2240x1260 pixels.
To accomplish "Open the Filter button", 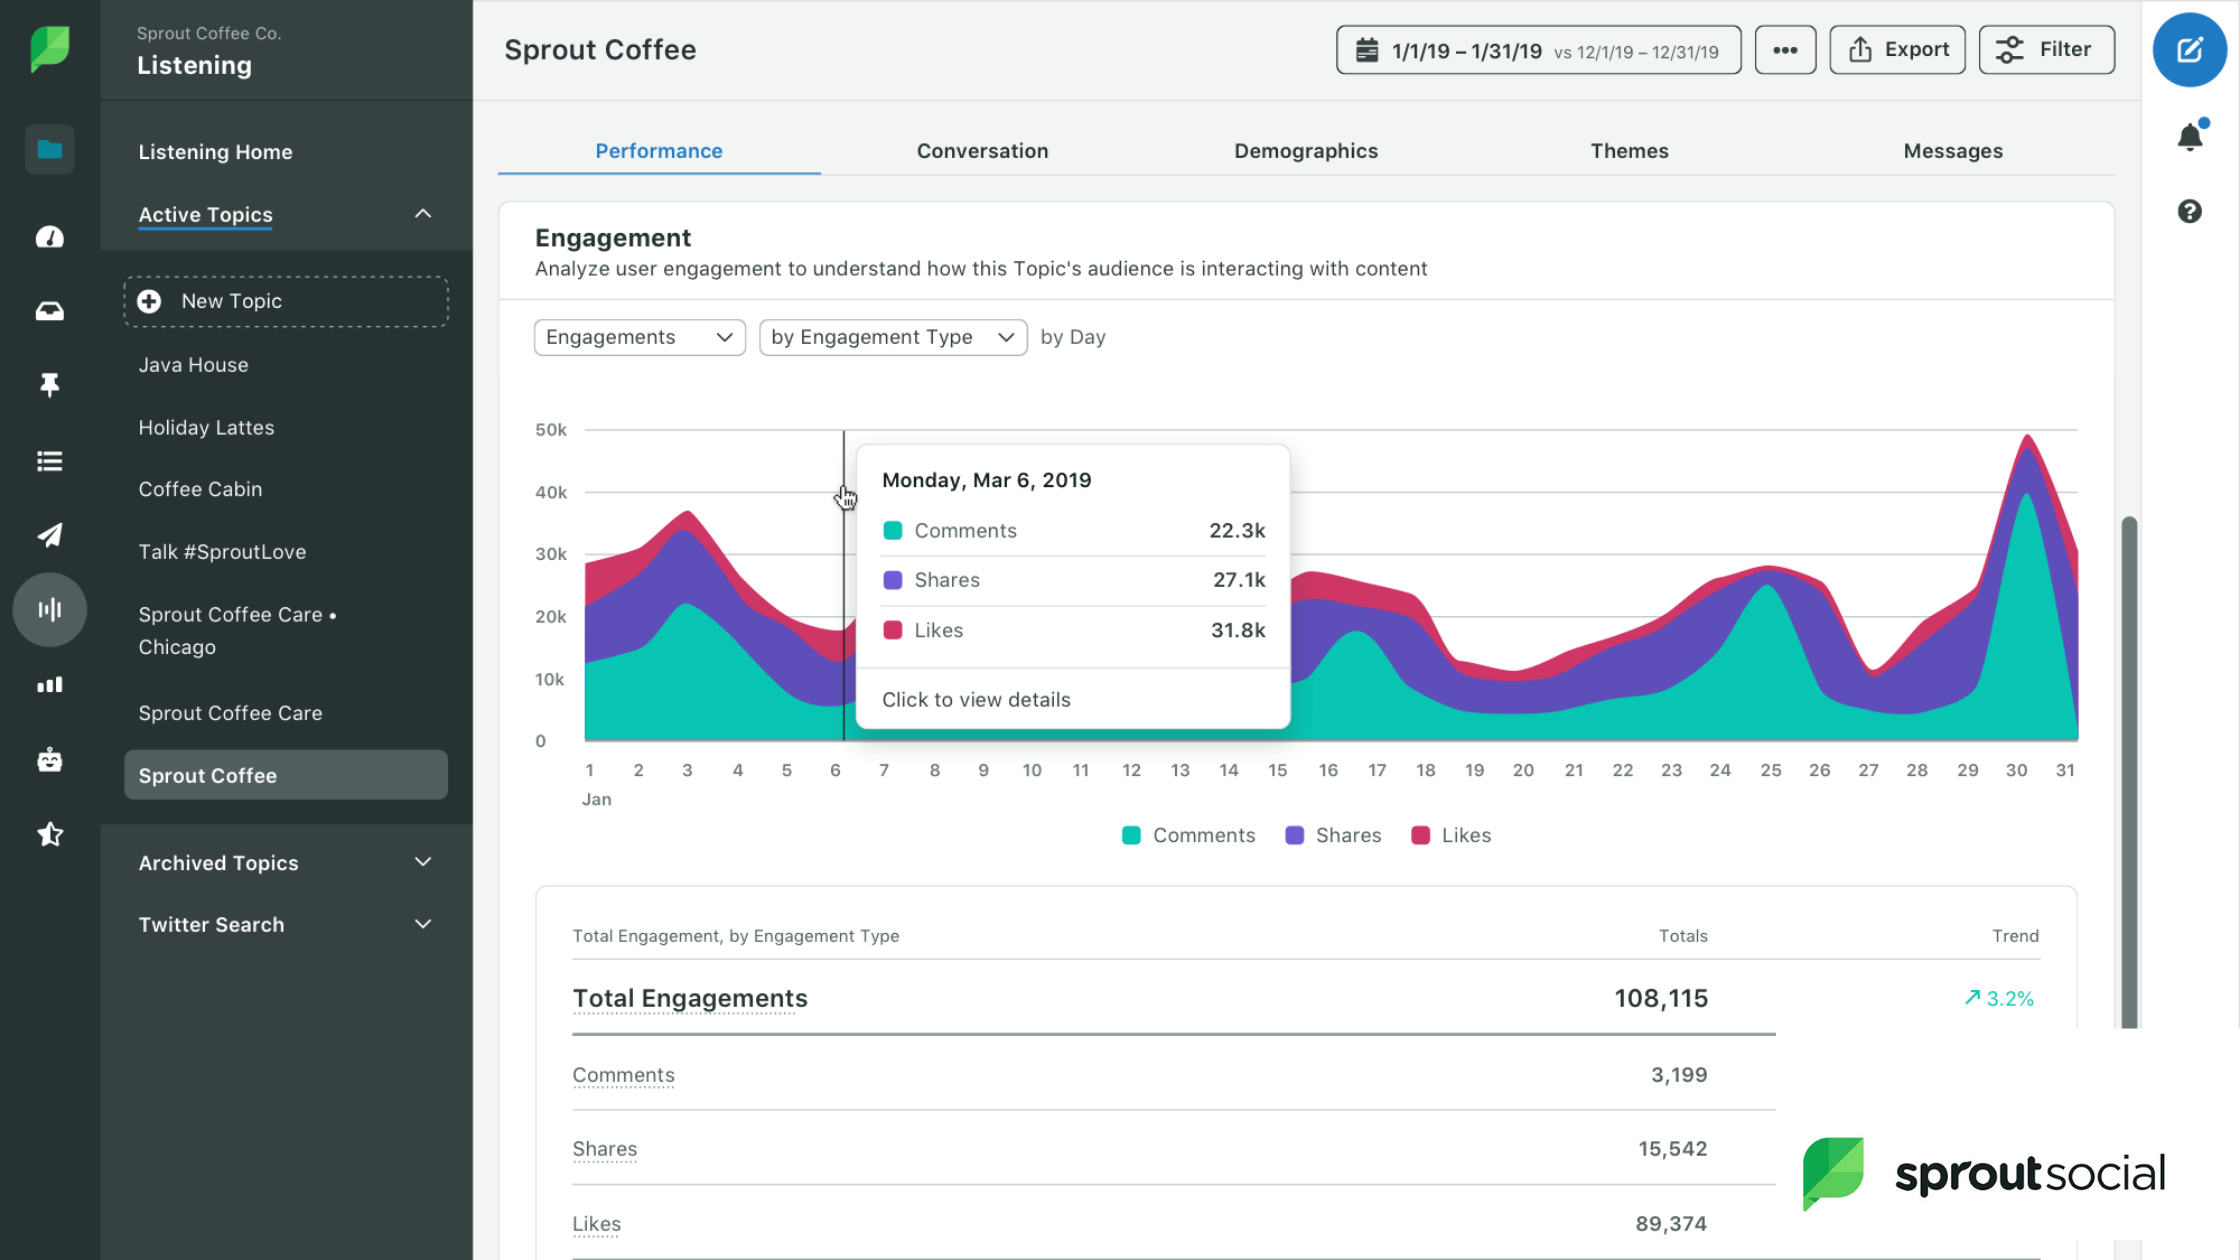I will click(x=2046, y=50).
